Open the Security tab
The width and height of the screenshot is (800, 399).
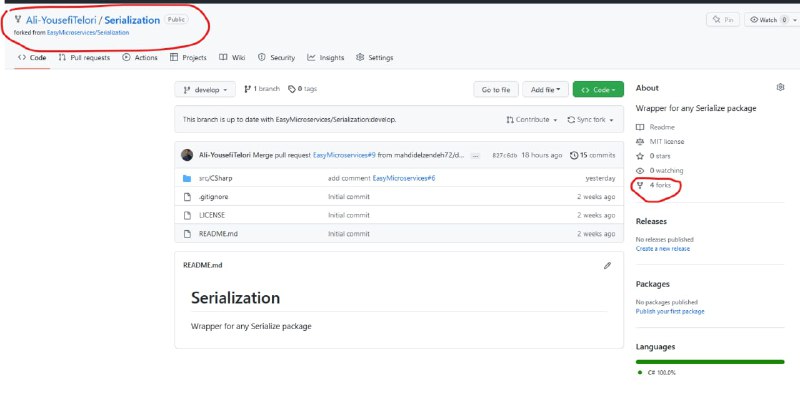(x=277, y=58)
